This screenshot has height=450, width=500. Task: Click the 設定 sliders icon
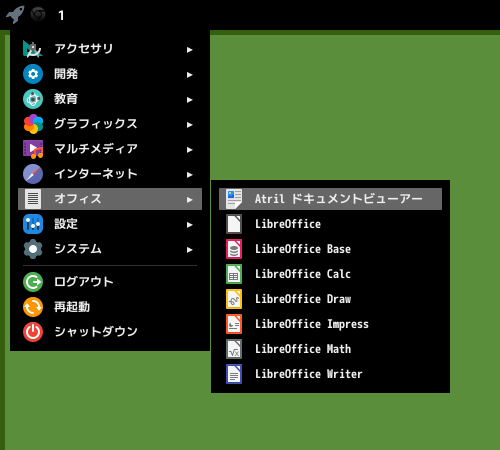tap(33, 224)
